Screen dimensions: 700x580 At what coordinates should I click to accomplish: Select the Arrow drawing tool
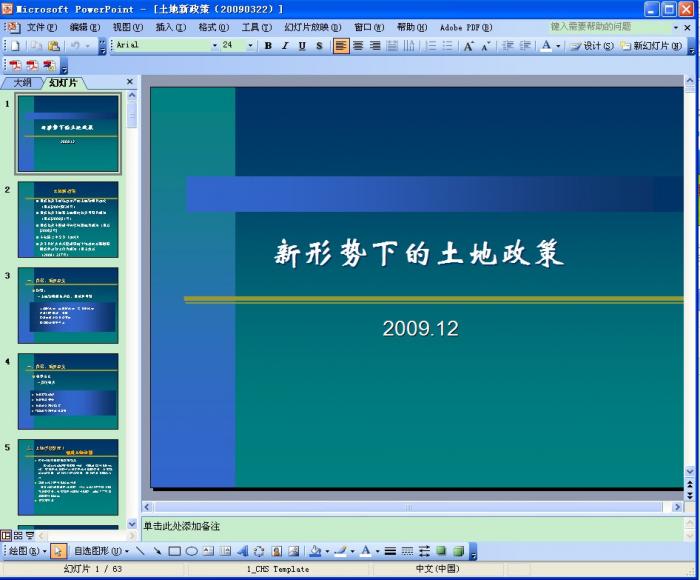pos(157,551)
